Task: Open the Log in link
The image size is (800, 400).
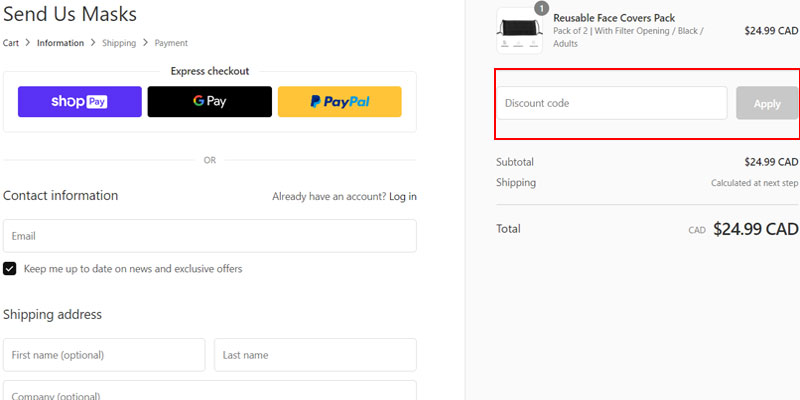Action: pos(403,197)
